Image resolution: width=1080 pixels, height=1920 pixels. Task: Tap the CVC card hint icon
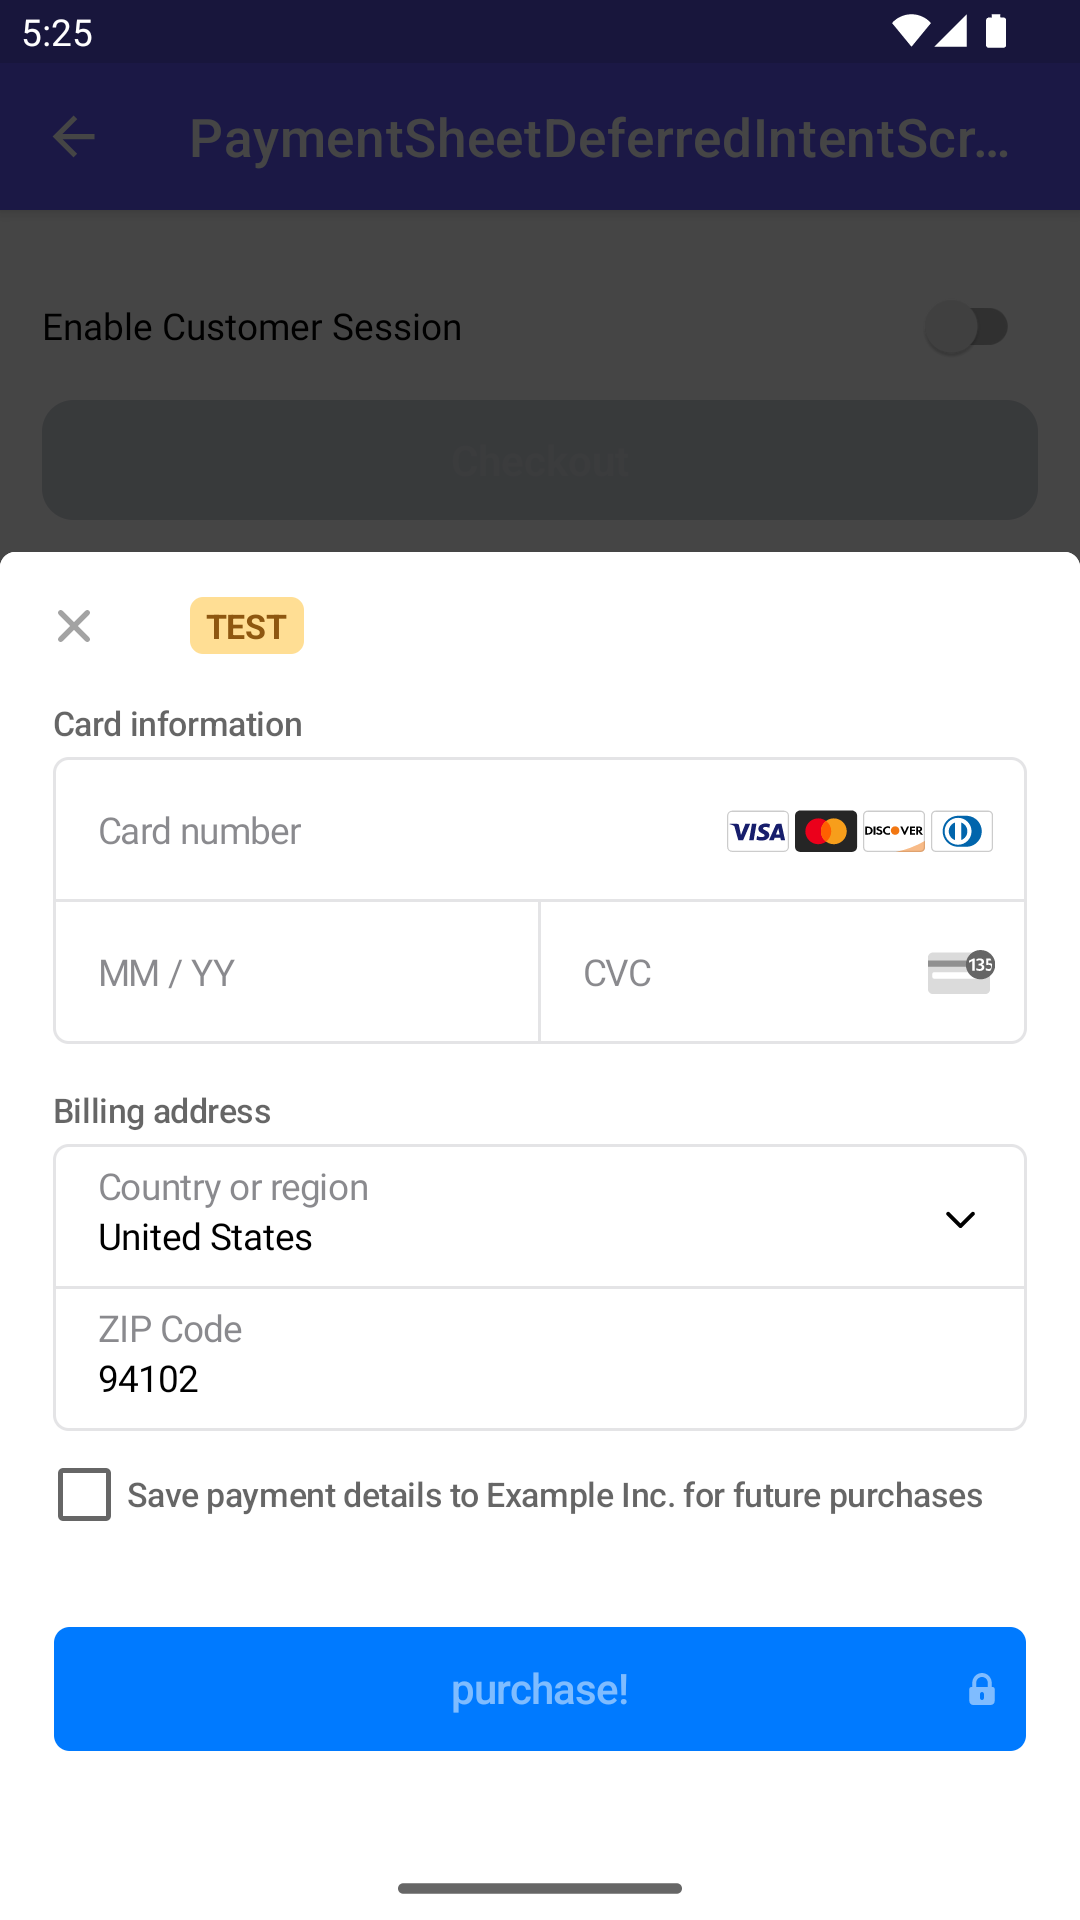pos(960,972)
